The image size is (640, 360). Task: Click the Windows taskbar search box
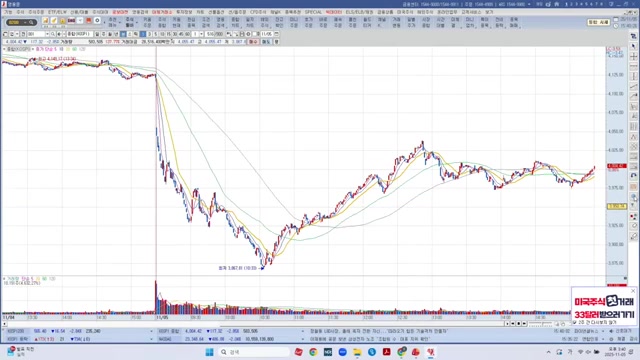(253, 352)
